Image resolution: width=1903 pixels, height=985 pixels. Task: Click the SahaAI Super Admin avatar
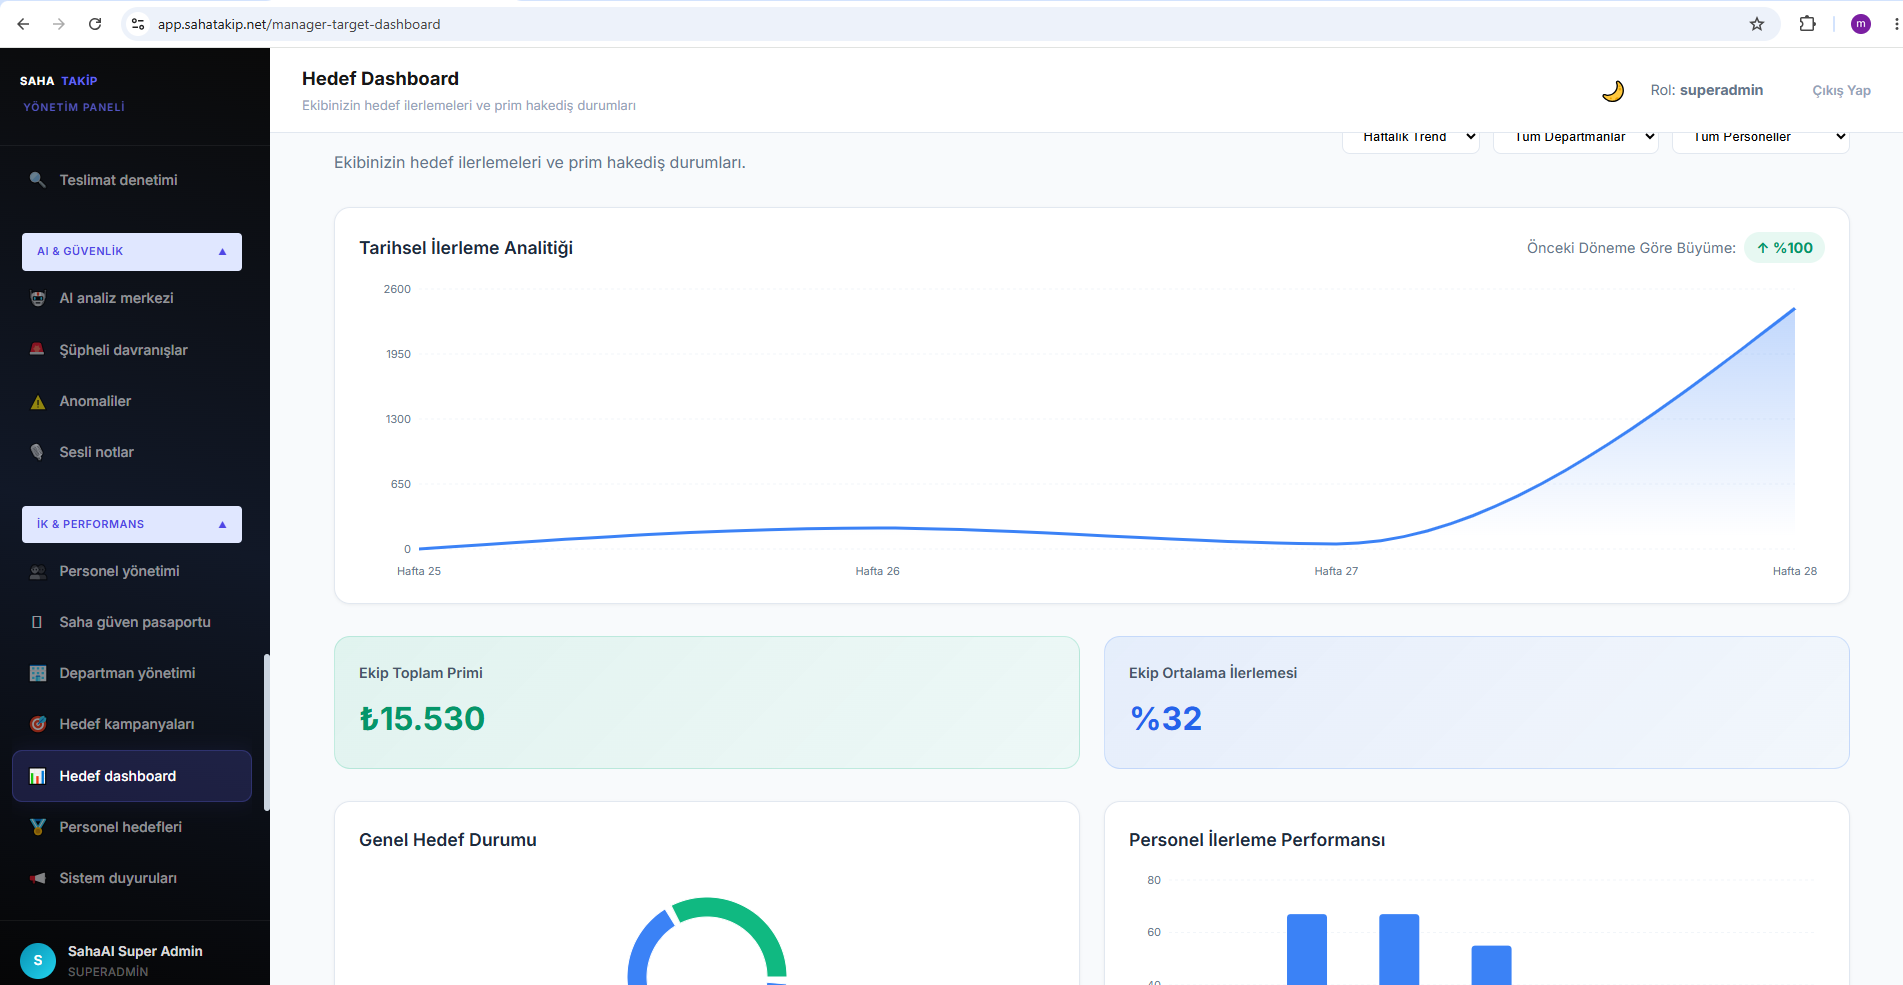tap(38, 961)
